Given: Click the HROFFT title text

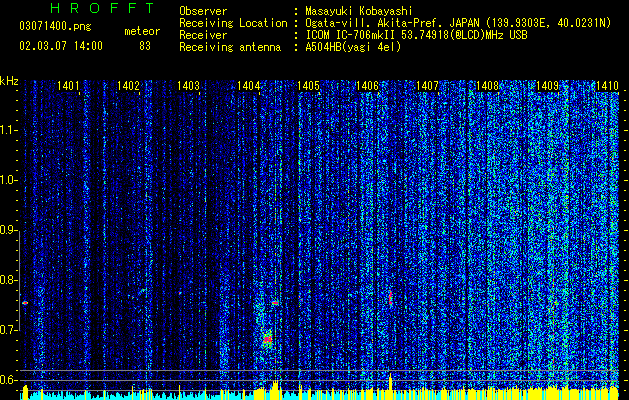Looking at the screenshot, I should click(103, 8).
